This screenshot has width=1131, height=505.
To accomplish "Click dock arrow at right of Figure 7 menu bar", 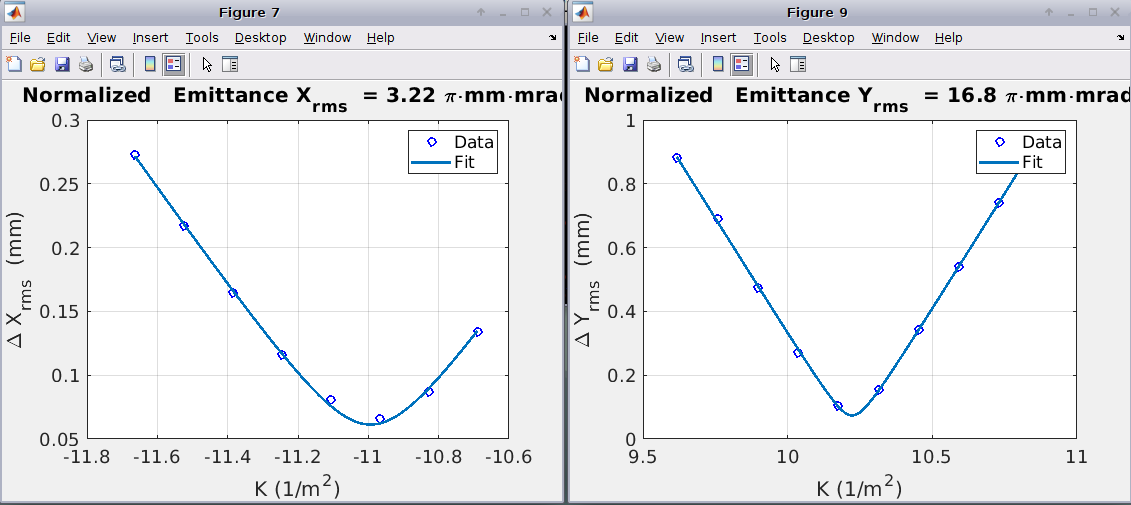I will click(x=553, y=38).
